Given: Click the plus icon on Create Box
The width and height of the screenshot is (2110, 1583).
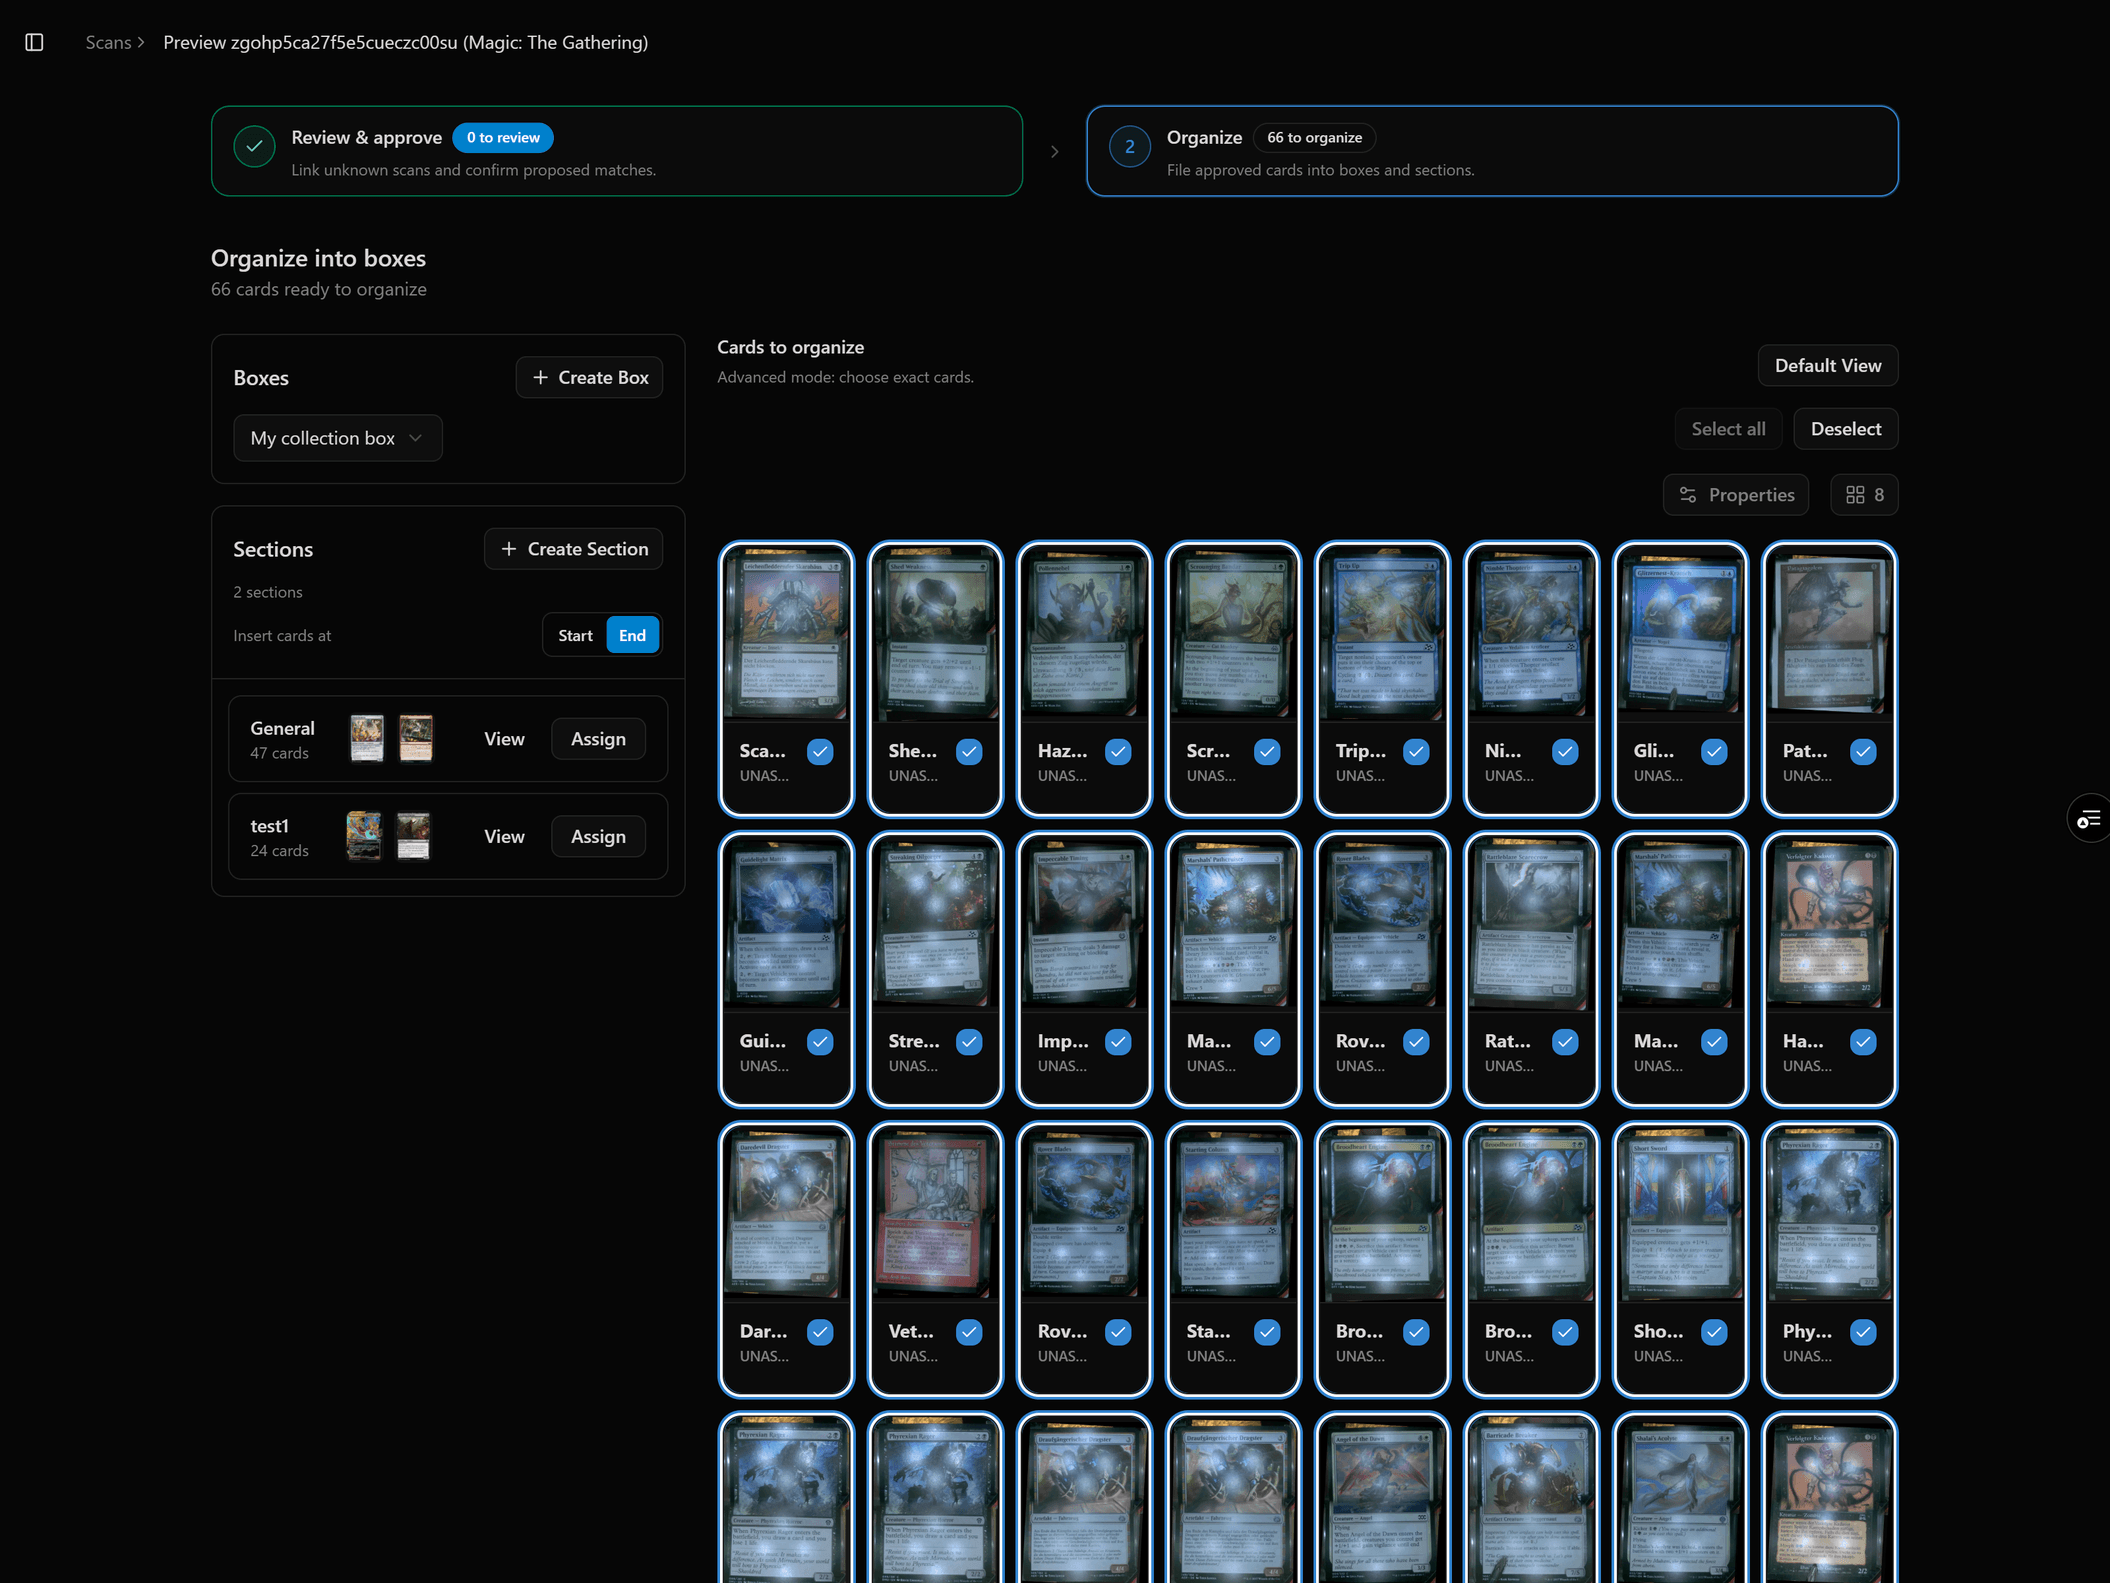Looking at the screenshot, I should (x=540, y=377).
